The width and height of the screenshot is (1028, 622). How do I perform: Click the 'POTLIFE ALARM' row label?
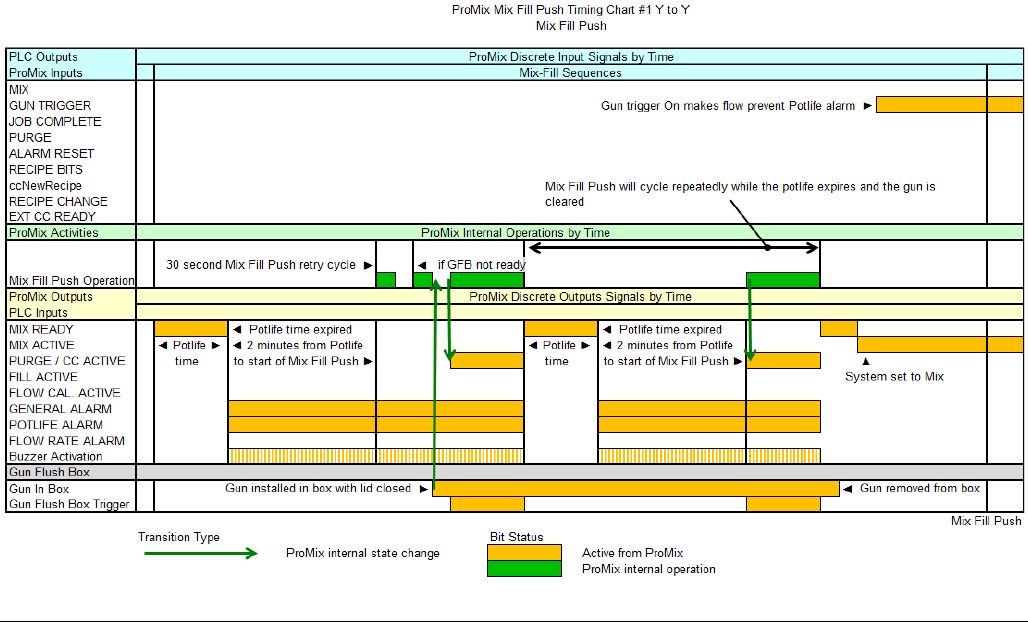(56, 425)
